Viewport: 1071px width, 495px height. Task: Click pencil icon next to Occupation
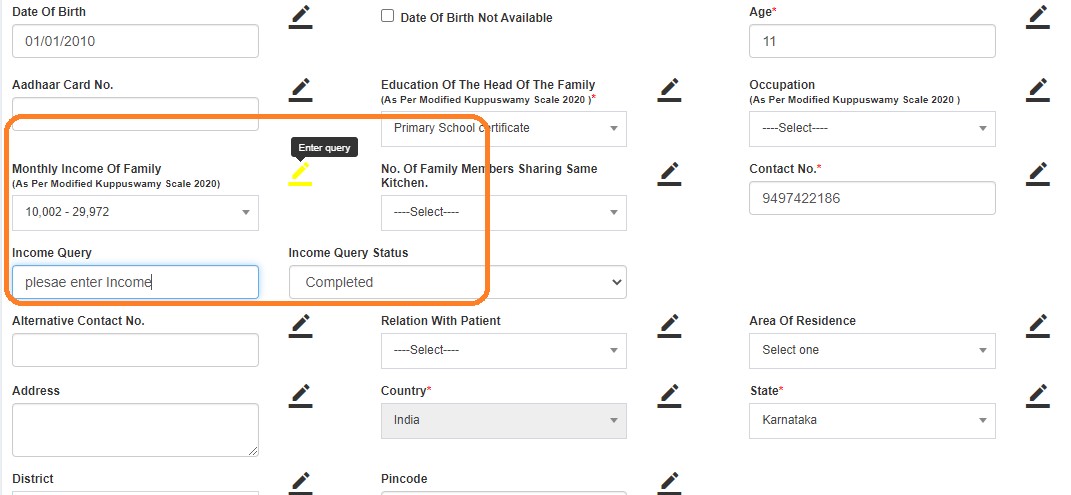pos(1037,90)
